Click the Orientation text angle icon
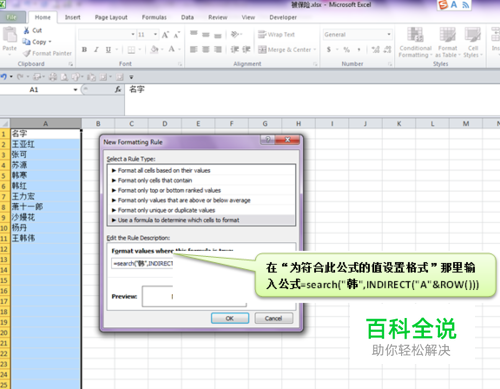 pos(235,34)
